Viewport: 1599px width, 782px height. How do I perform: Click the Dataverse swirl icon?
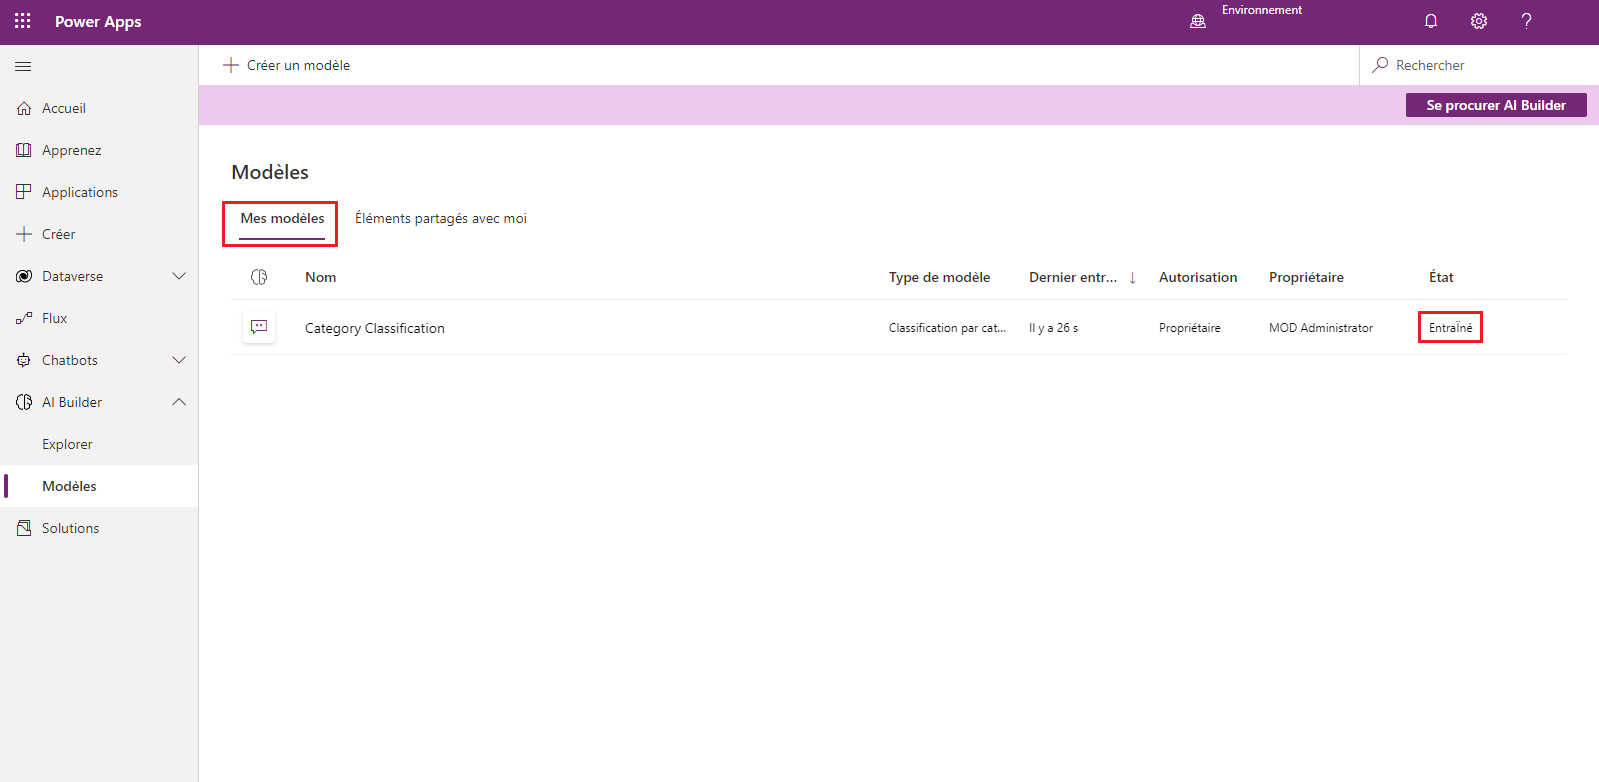click(x=24, y=276)
